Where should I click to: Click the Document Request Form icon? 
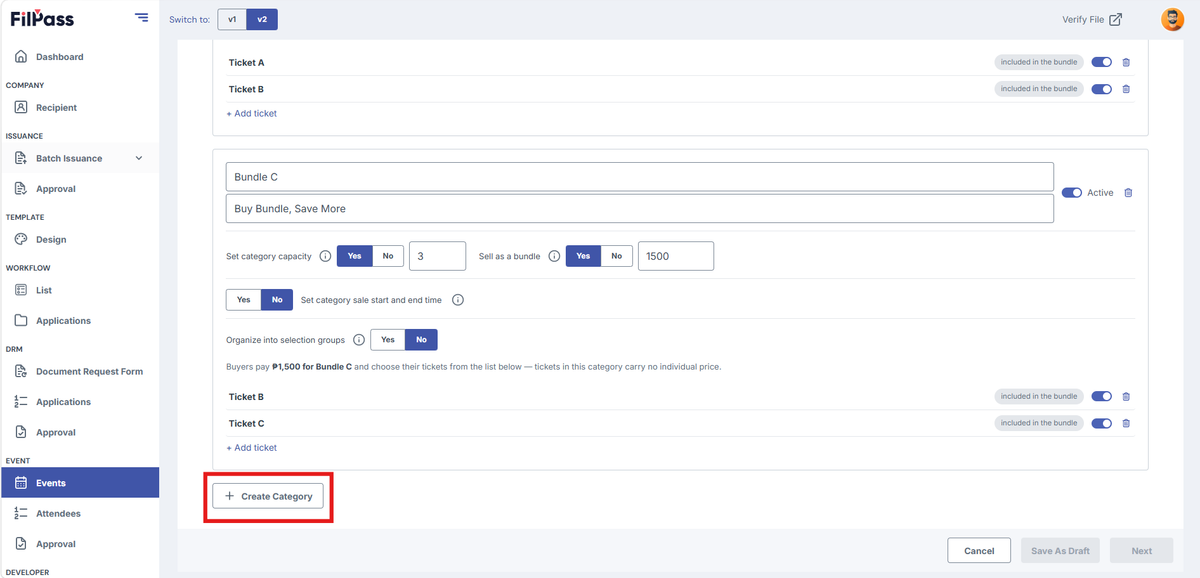pyautogui.click(x=21, y=371)
